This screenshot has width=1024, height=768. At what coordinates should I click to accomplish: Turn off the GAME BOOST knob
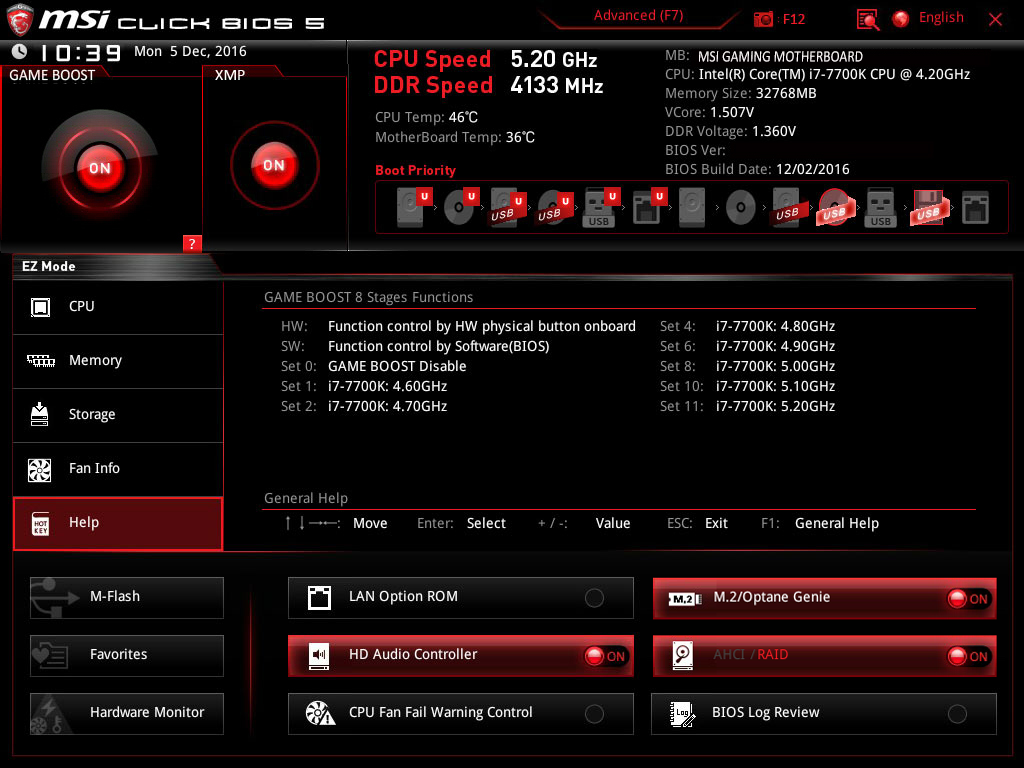[100, 168]
